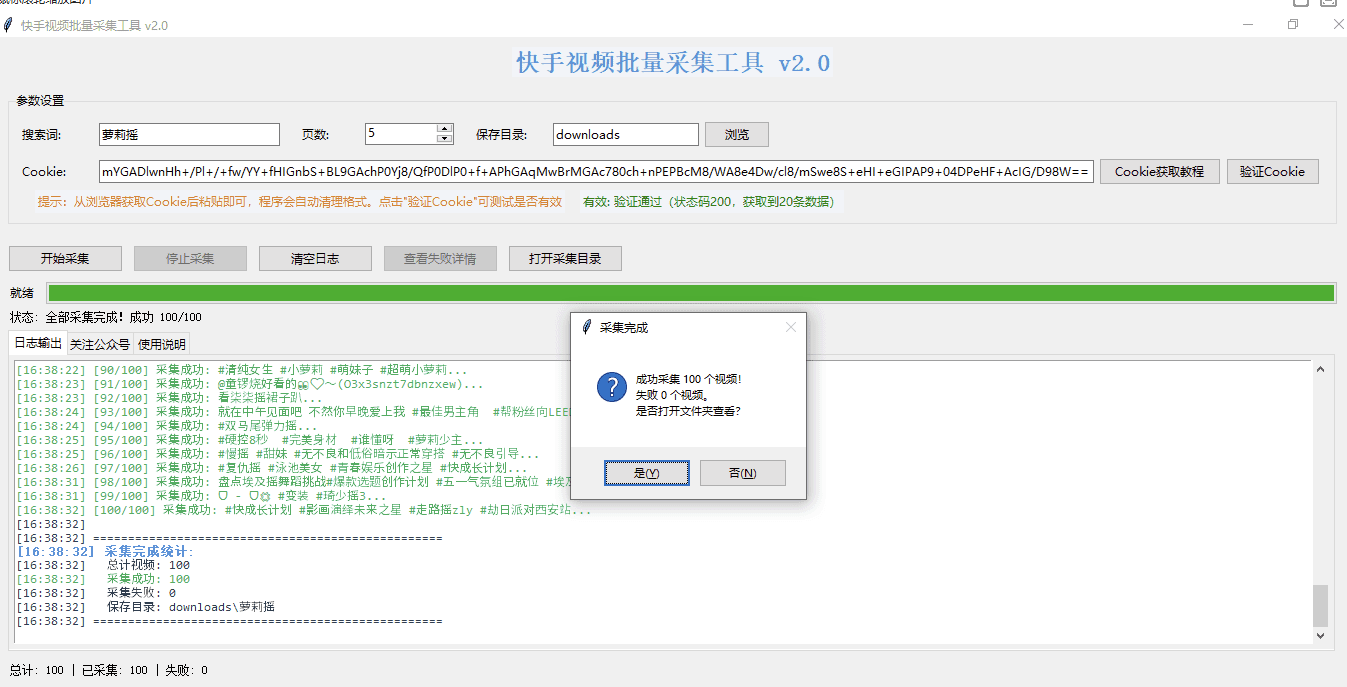1347x687 pixels.
Task: Click the 验证Cookie button
Action: [x=1272, y=171]
